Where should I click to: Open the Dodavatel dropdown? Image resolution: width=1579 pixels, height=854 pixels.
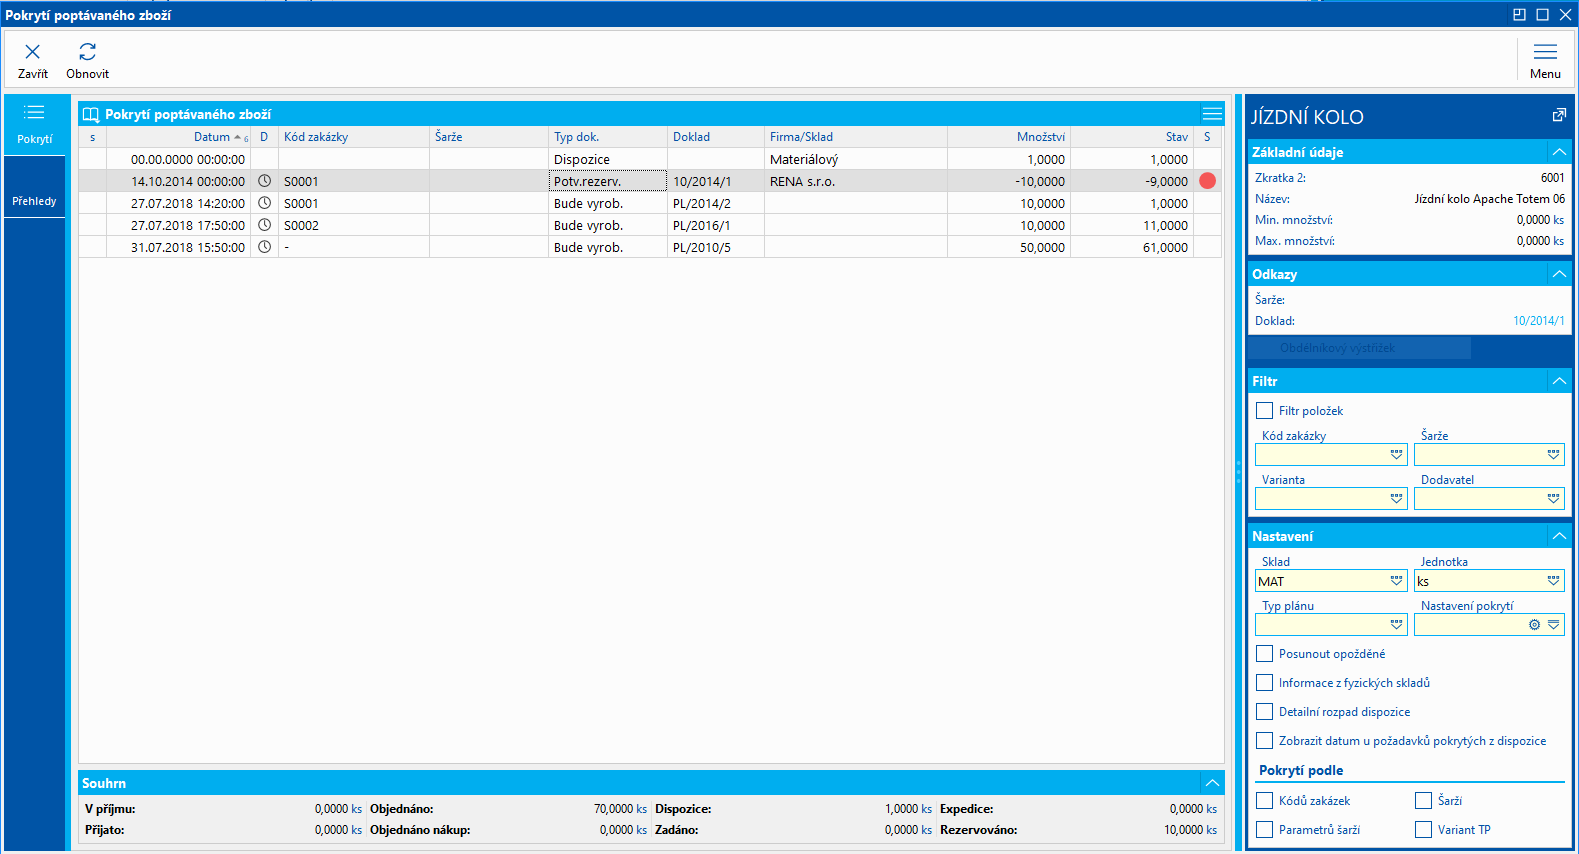tap(1554, 499)
